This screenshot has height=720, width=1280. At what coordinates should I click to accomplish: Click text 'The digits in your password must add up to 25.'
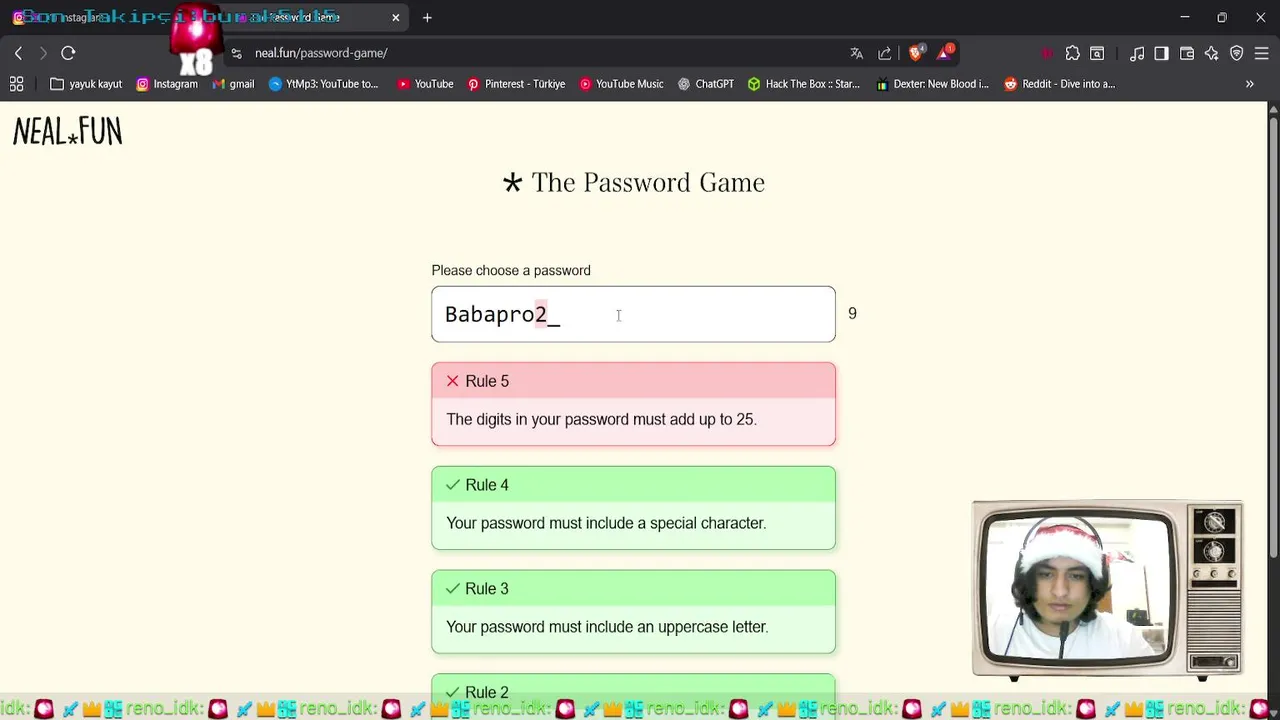(601, 419)
